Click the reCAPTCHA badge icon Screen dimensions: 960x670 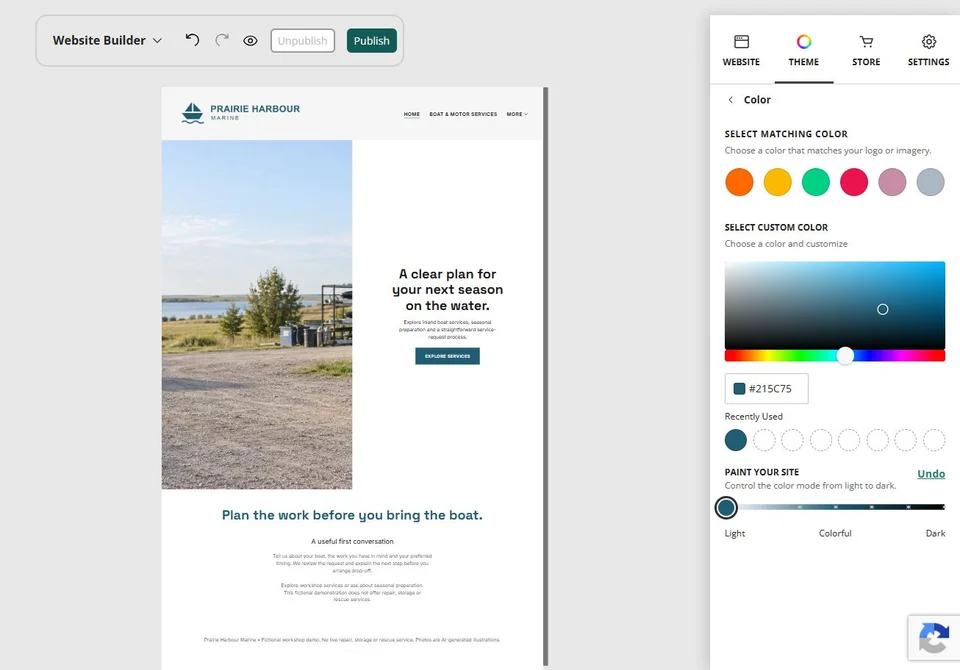(x=934, y=638)
